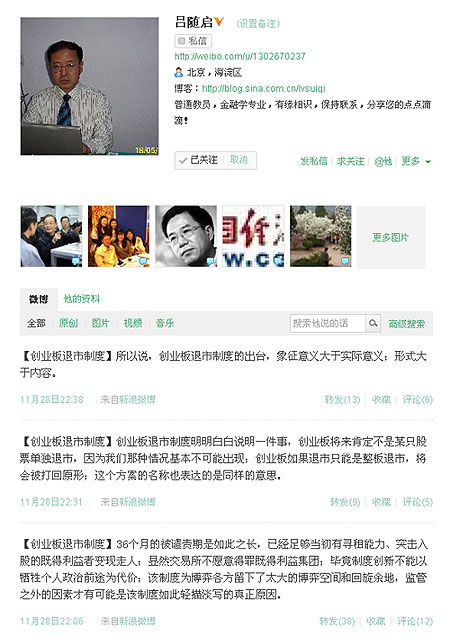This screenshot has width=450, height=636.
Task: Open the weibo.com profile URL link
Action: (x=240, y=56)
